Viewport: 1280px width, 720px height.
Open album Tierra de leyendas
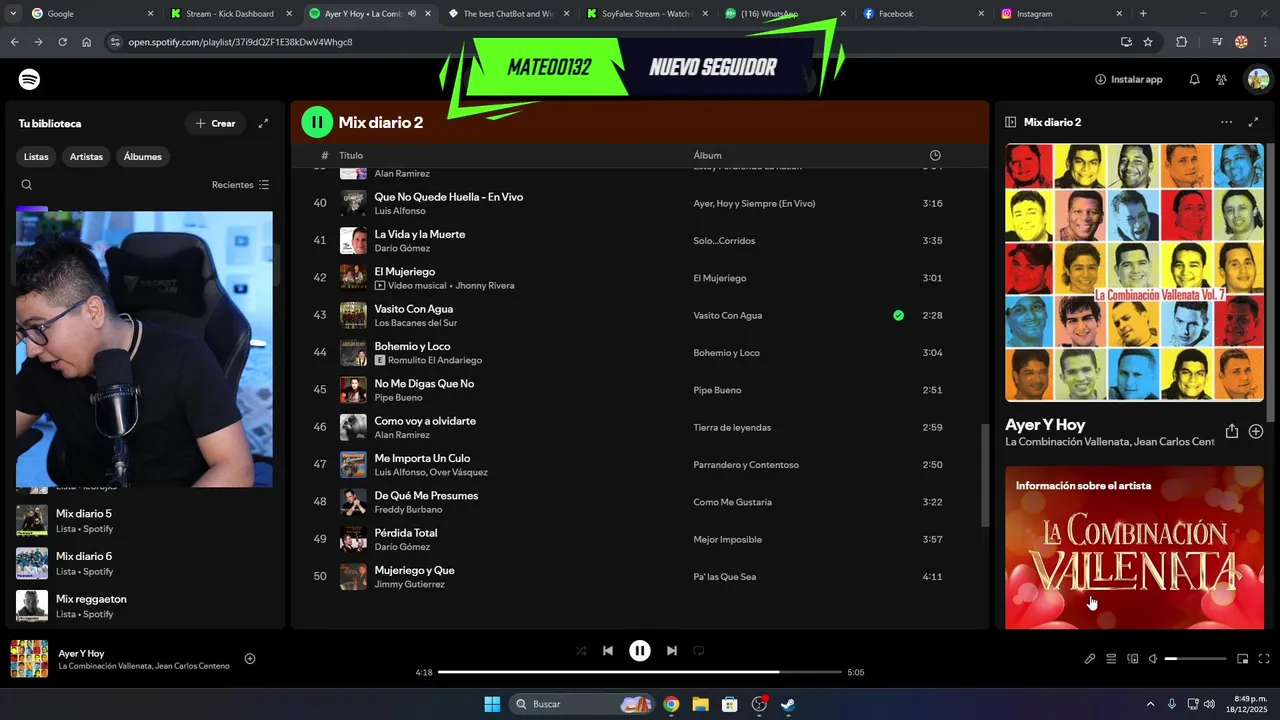pos(732,428)
